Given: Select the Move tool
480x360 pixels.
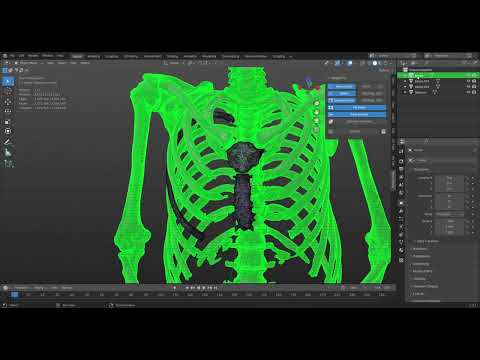Looking at the screenshot, I should click(x=8, y=101).
